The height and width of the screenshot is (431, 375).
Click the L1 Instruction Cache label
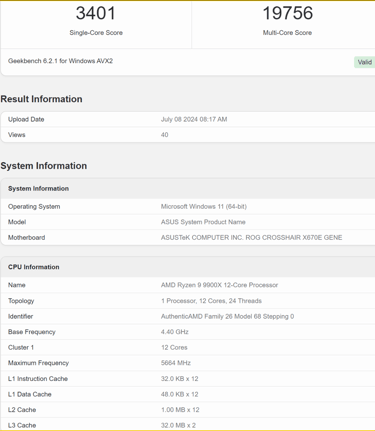coord(38,379)
